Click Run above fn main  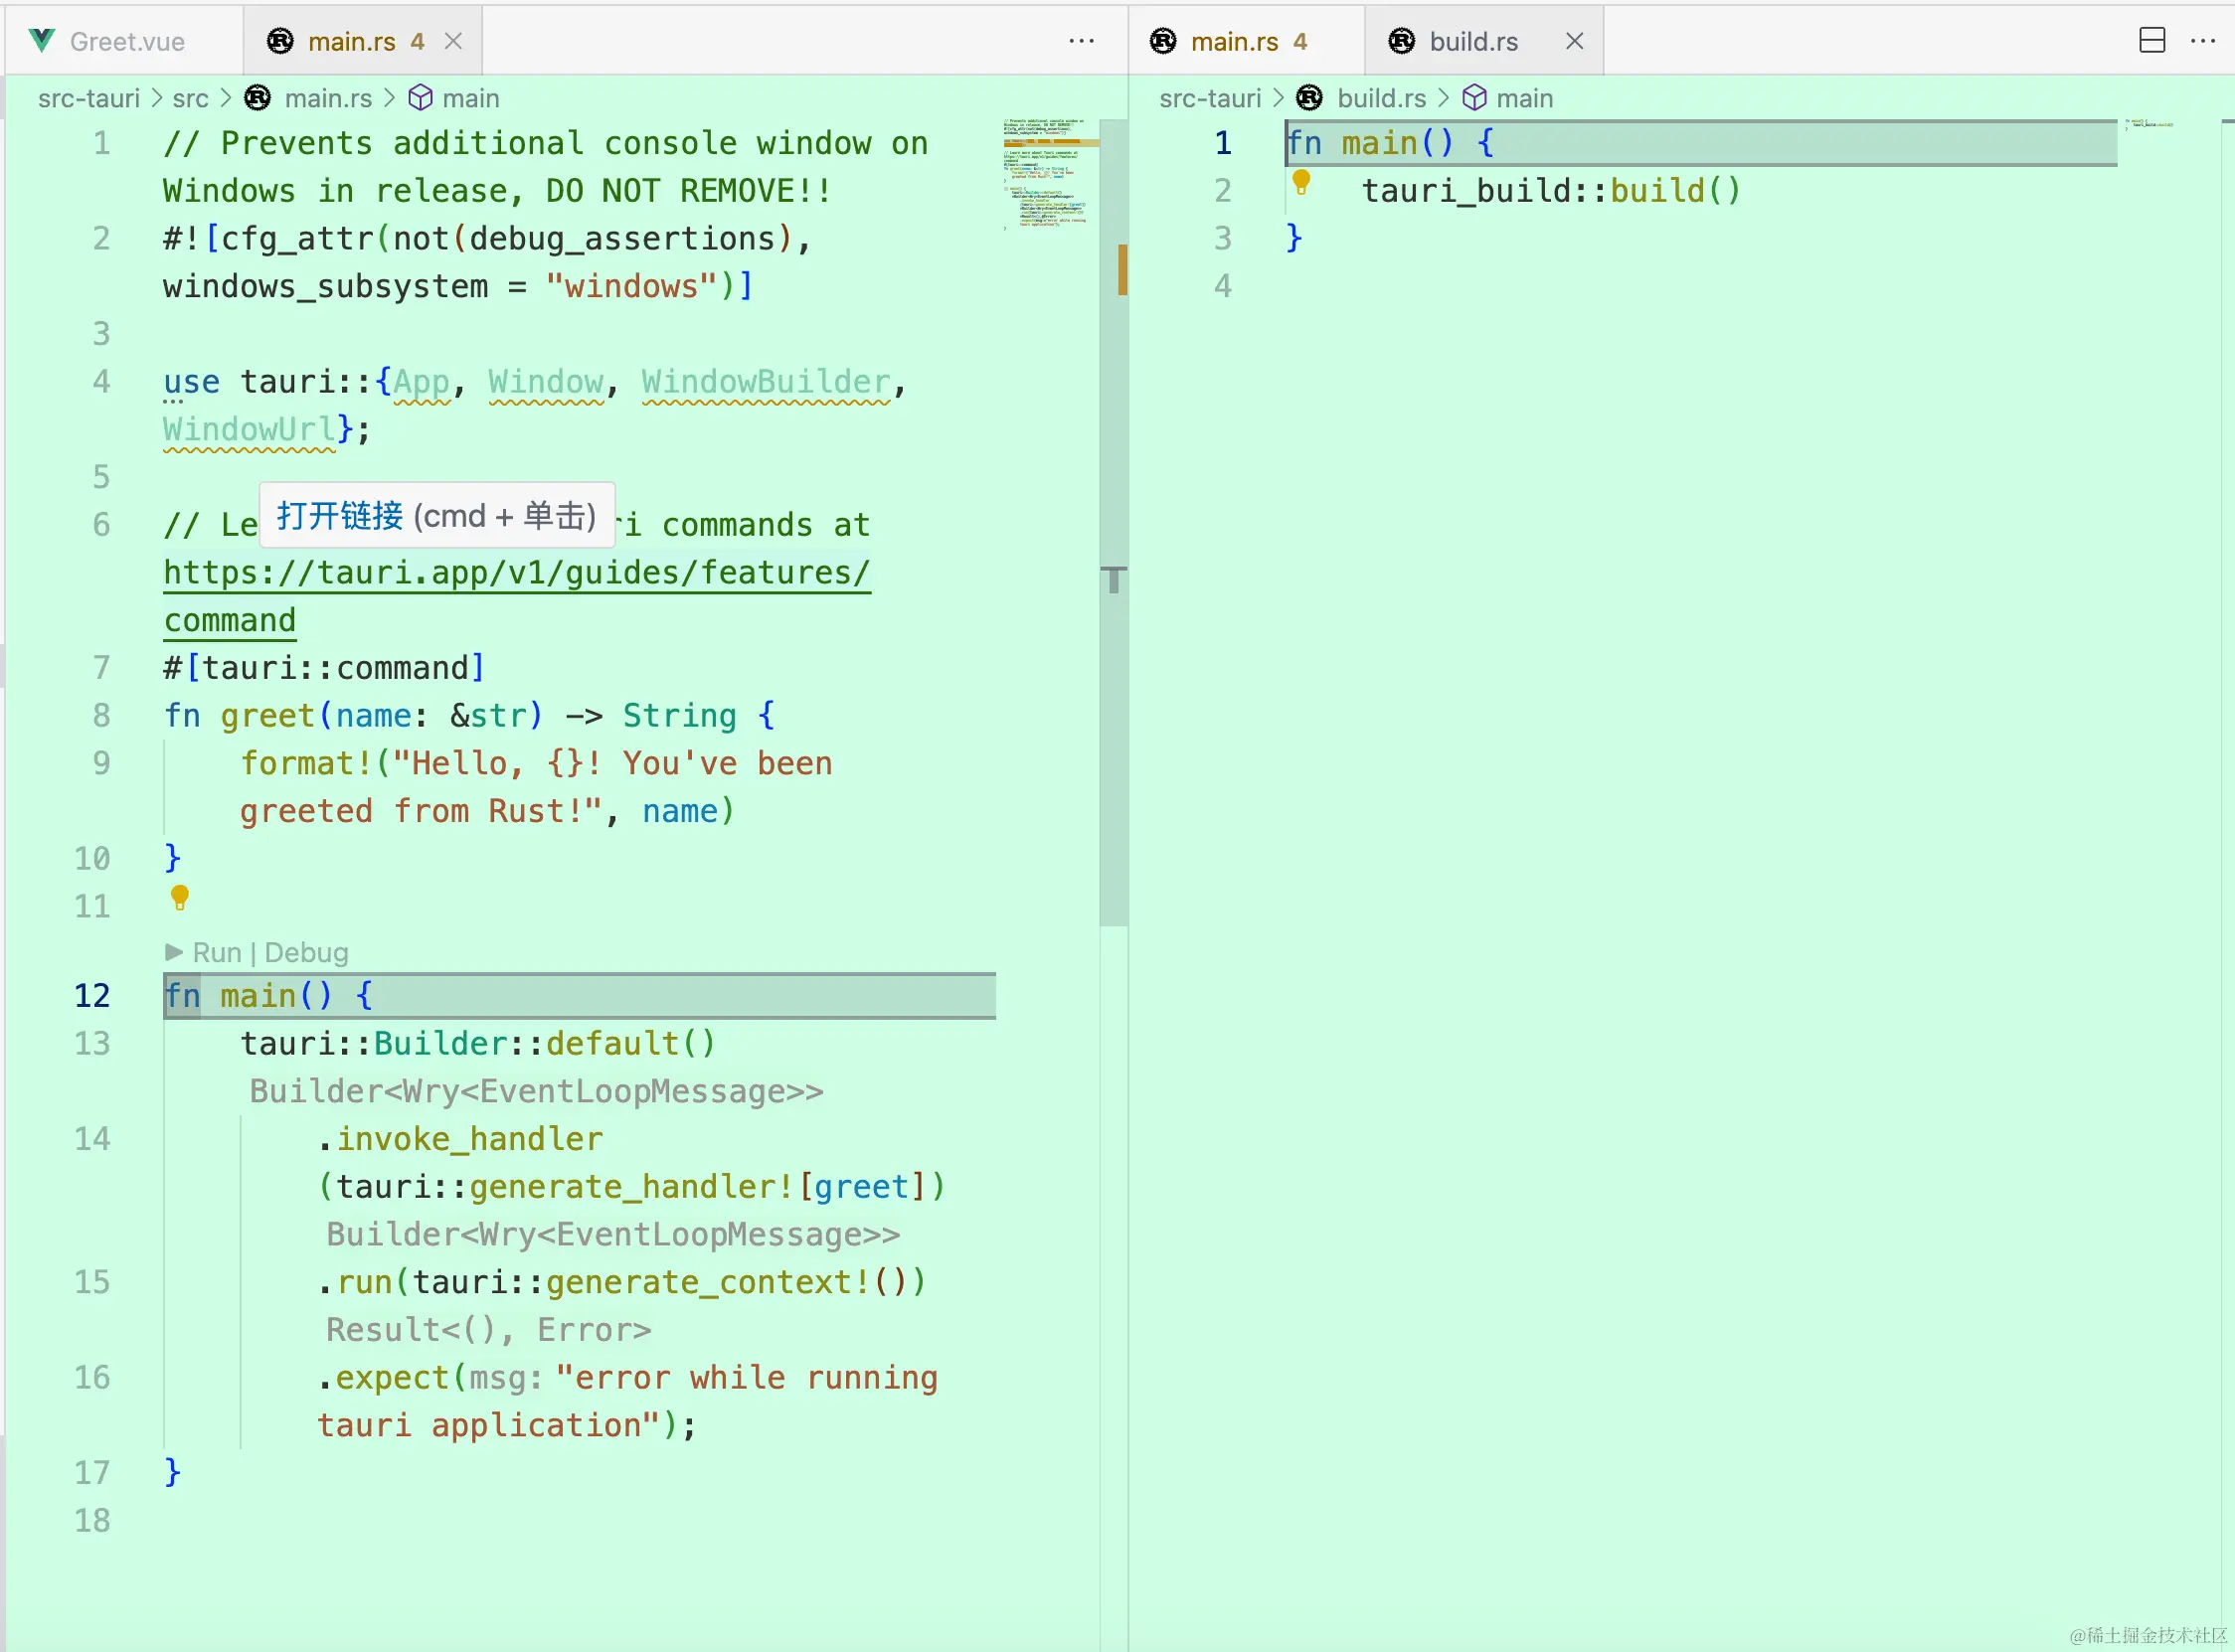(x=216, y=953)
